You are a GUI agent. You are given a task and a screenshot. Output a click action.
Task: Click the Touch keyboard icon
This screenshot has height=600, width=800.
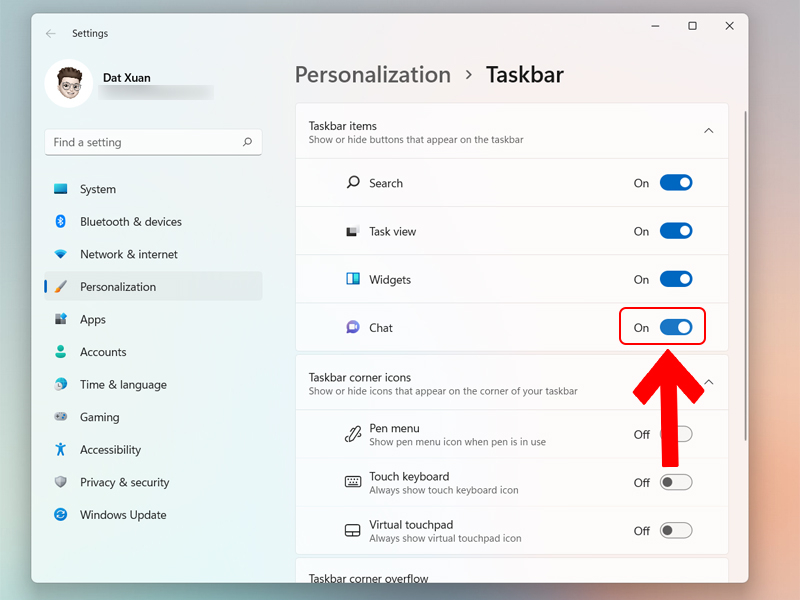click(x=353, y=482)
